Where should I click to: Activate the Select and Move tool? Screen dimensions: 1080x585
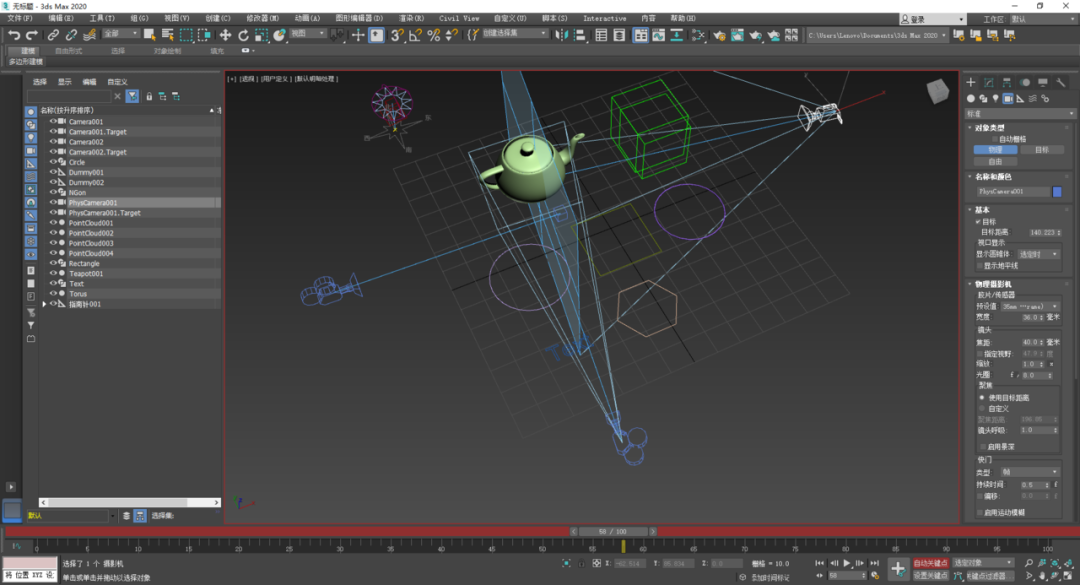point(225,34)
